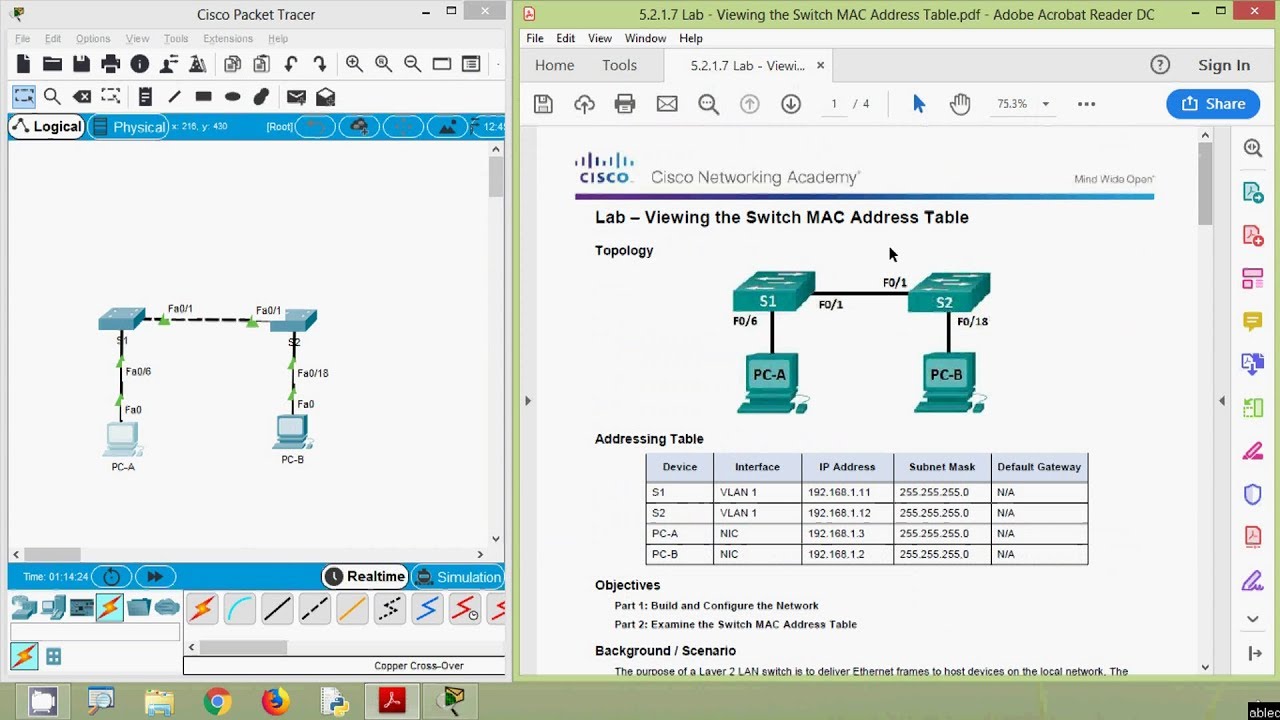Select Multiuser Connection cloud category
The height and width of the screenshot is (720, 1280).
click(167, 607)
